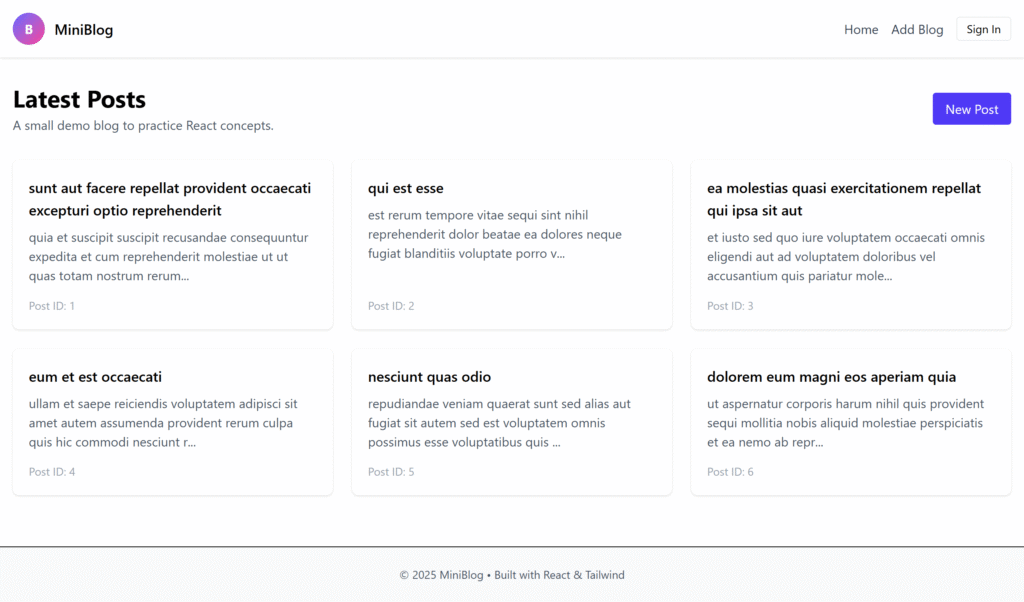The height and width of the screenshot is (602, 1024).
Task: Click the MiniBlog brand name
Action: point(84,30)
